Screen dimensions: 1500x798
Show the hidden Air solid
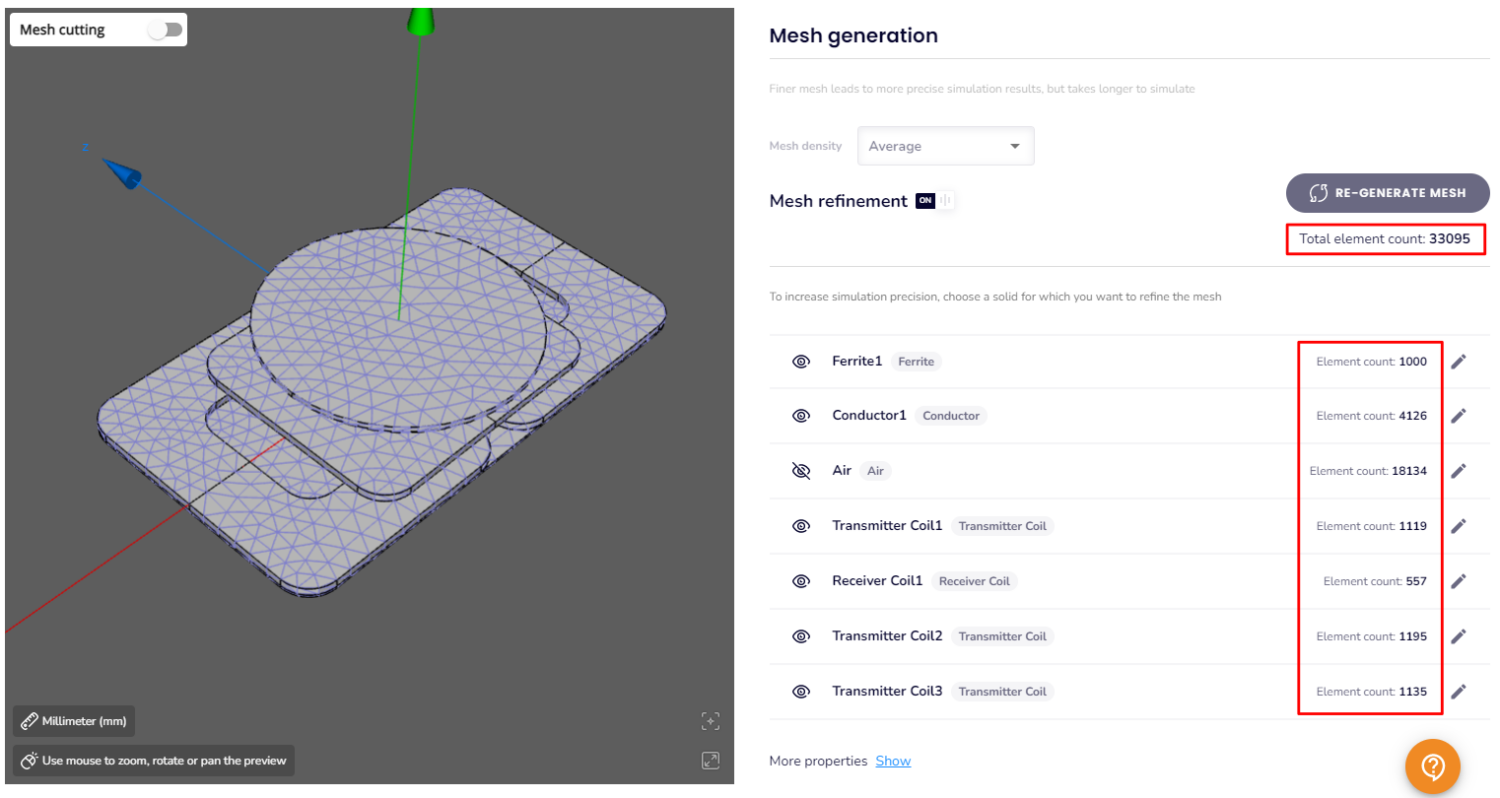coord(801,470)
